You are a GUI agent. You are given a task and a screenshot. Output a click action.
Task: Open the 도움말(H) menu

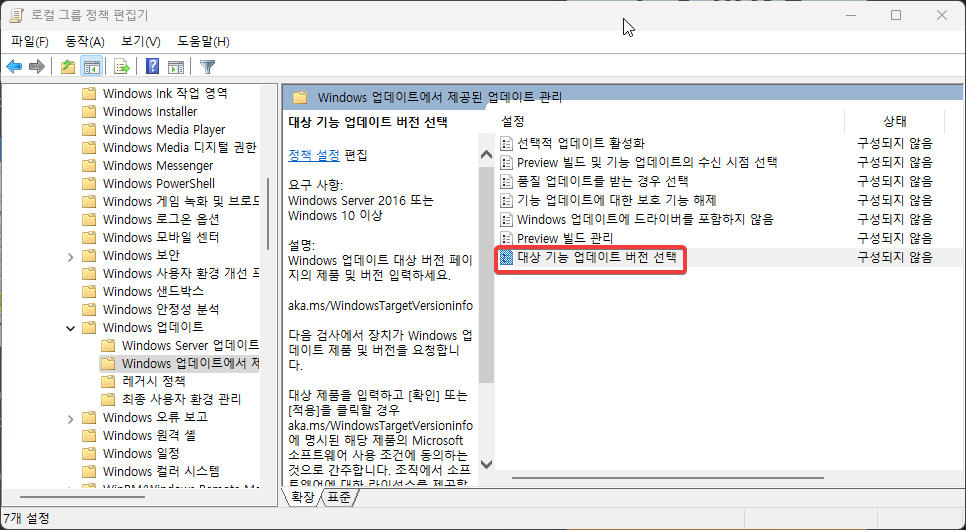pyautogui.click(x=203, y=41)
